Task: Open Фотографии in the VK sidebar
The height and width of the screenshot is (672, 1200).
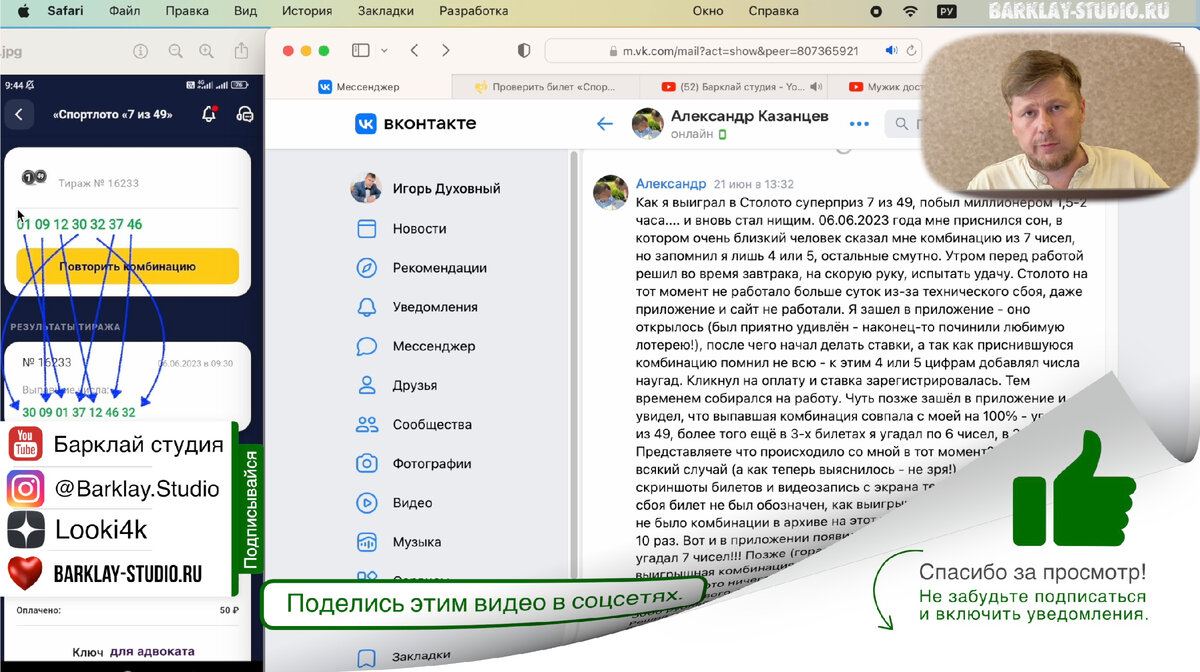Action: pyautogui.click(x=415, y=463)
